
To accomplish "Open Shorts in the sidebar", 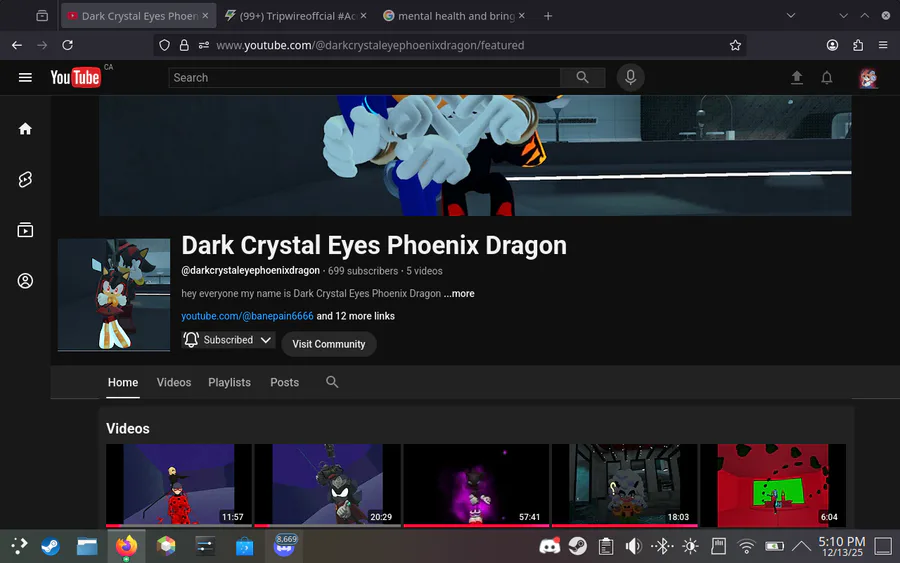I will [25, 180].
